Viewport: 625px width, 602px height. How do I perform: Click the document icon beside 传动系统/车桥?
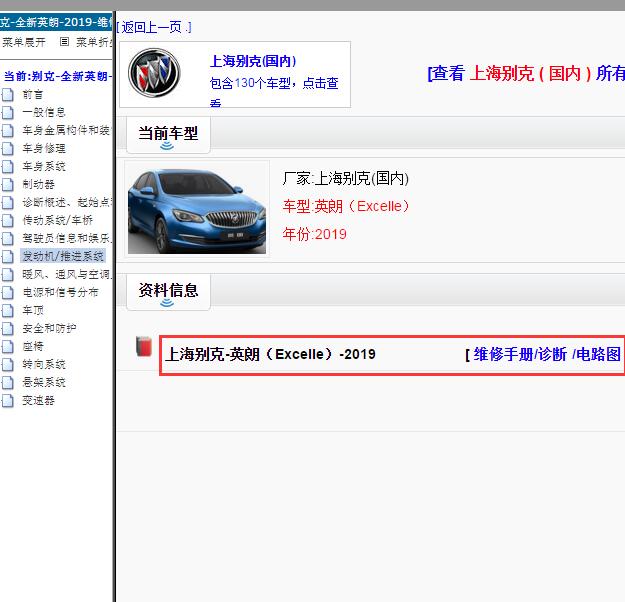point(8,220)
